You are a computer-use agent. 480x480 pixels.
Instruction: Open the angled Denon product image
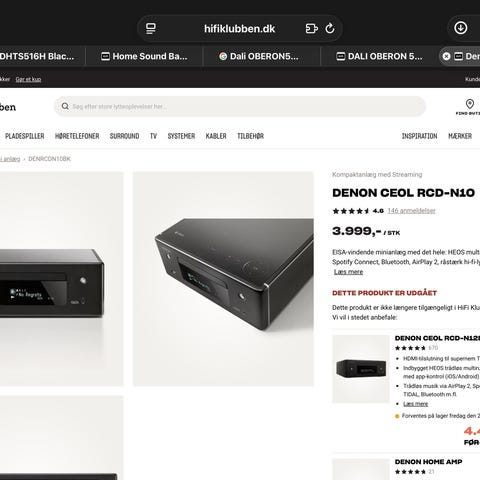(223, 279)
